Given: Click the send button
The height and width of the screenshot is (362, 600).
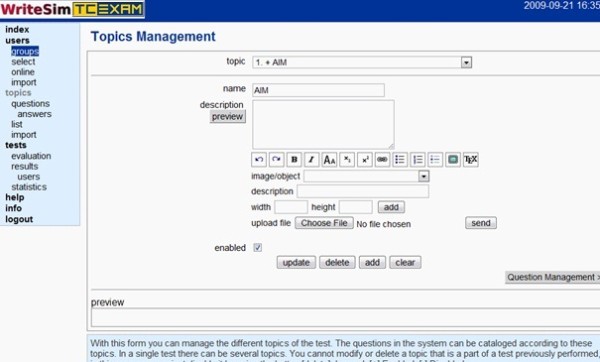Looking at the screenshot, I should point(481,223).
